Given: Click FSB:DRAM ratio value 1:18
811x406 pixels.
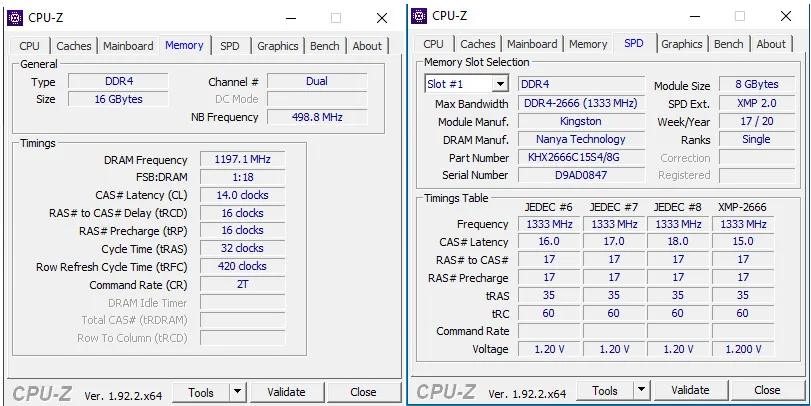Looking at the screenshot, I should pos(243,177).
